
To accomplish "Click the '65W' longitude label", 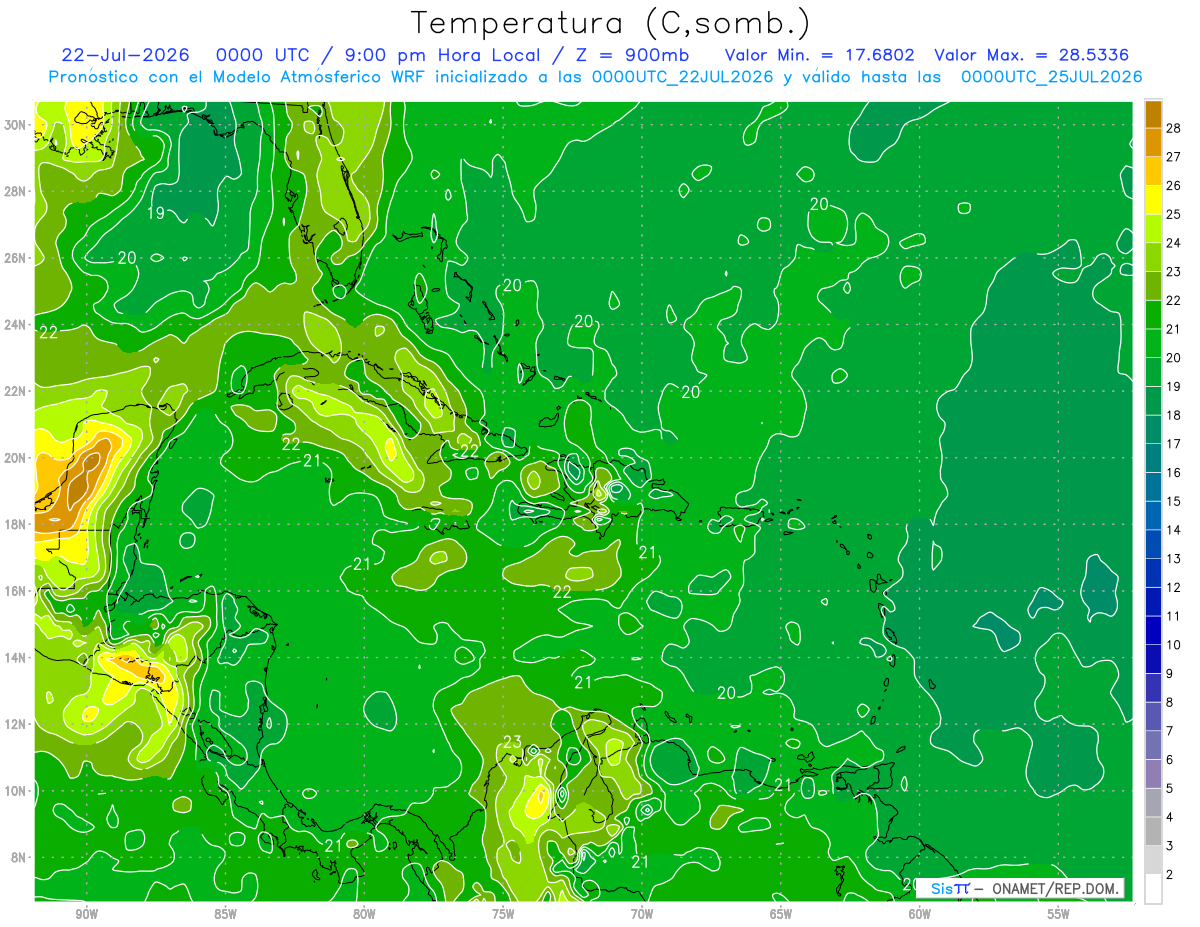I will (x=781, y=914).
